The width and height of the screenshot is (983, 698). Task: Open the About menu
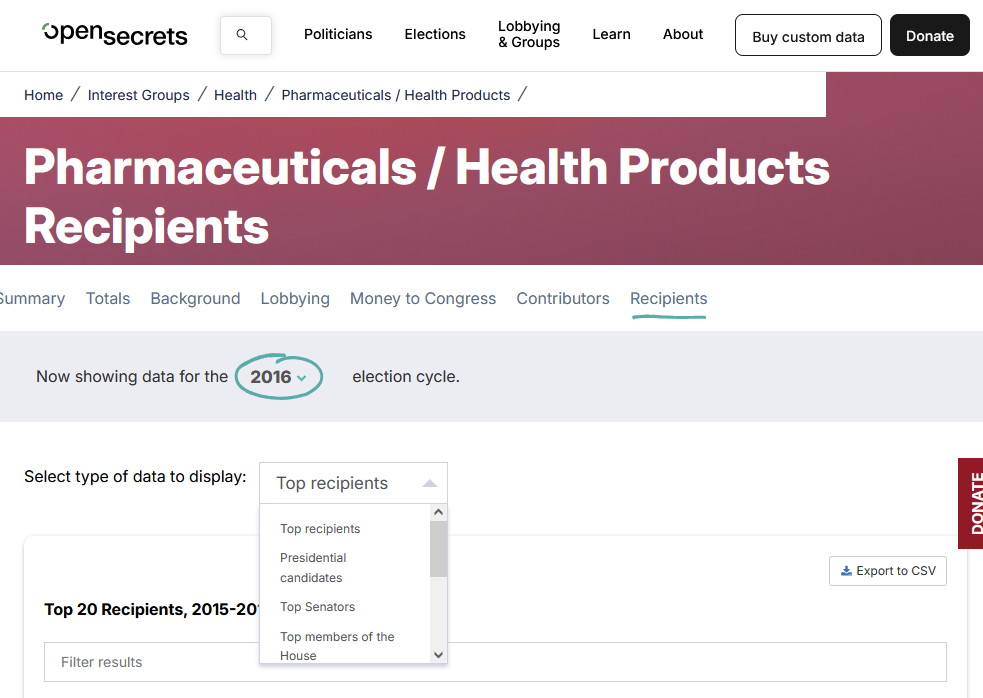tap(683, 34)
